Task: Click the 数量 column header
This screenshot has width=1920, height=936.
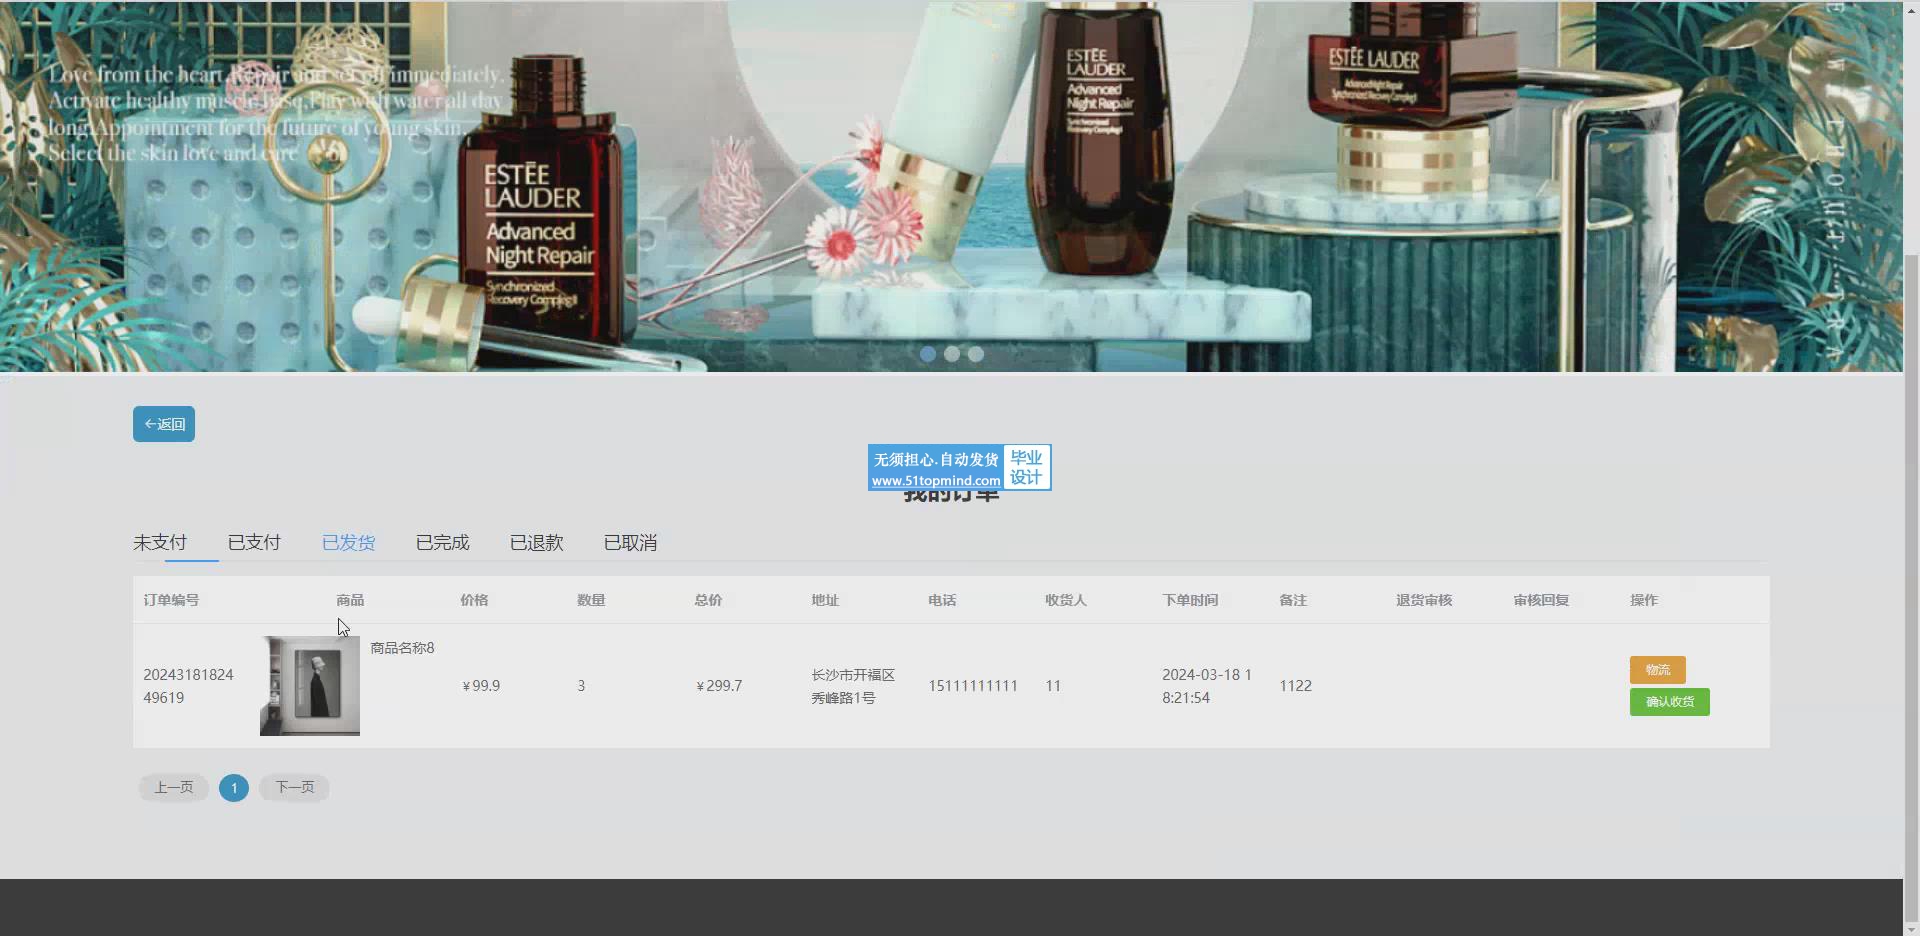Action: (x=591, y=600)
